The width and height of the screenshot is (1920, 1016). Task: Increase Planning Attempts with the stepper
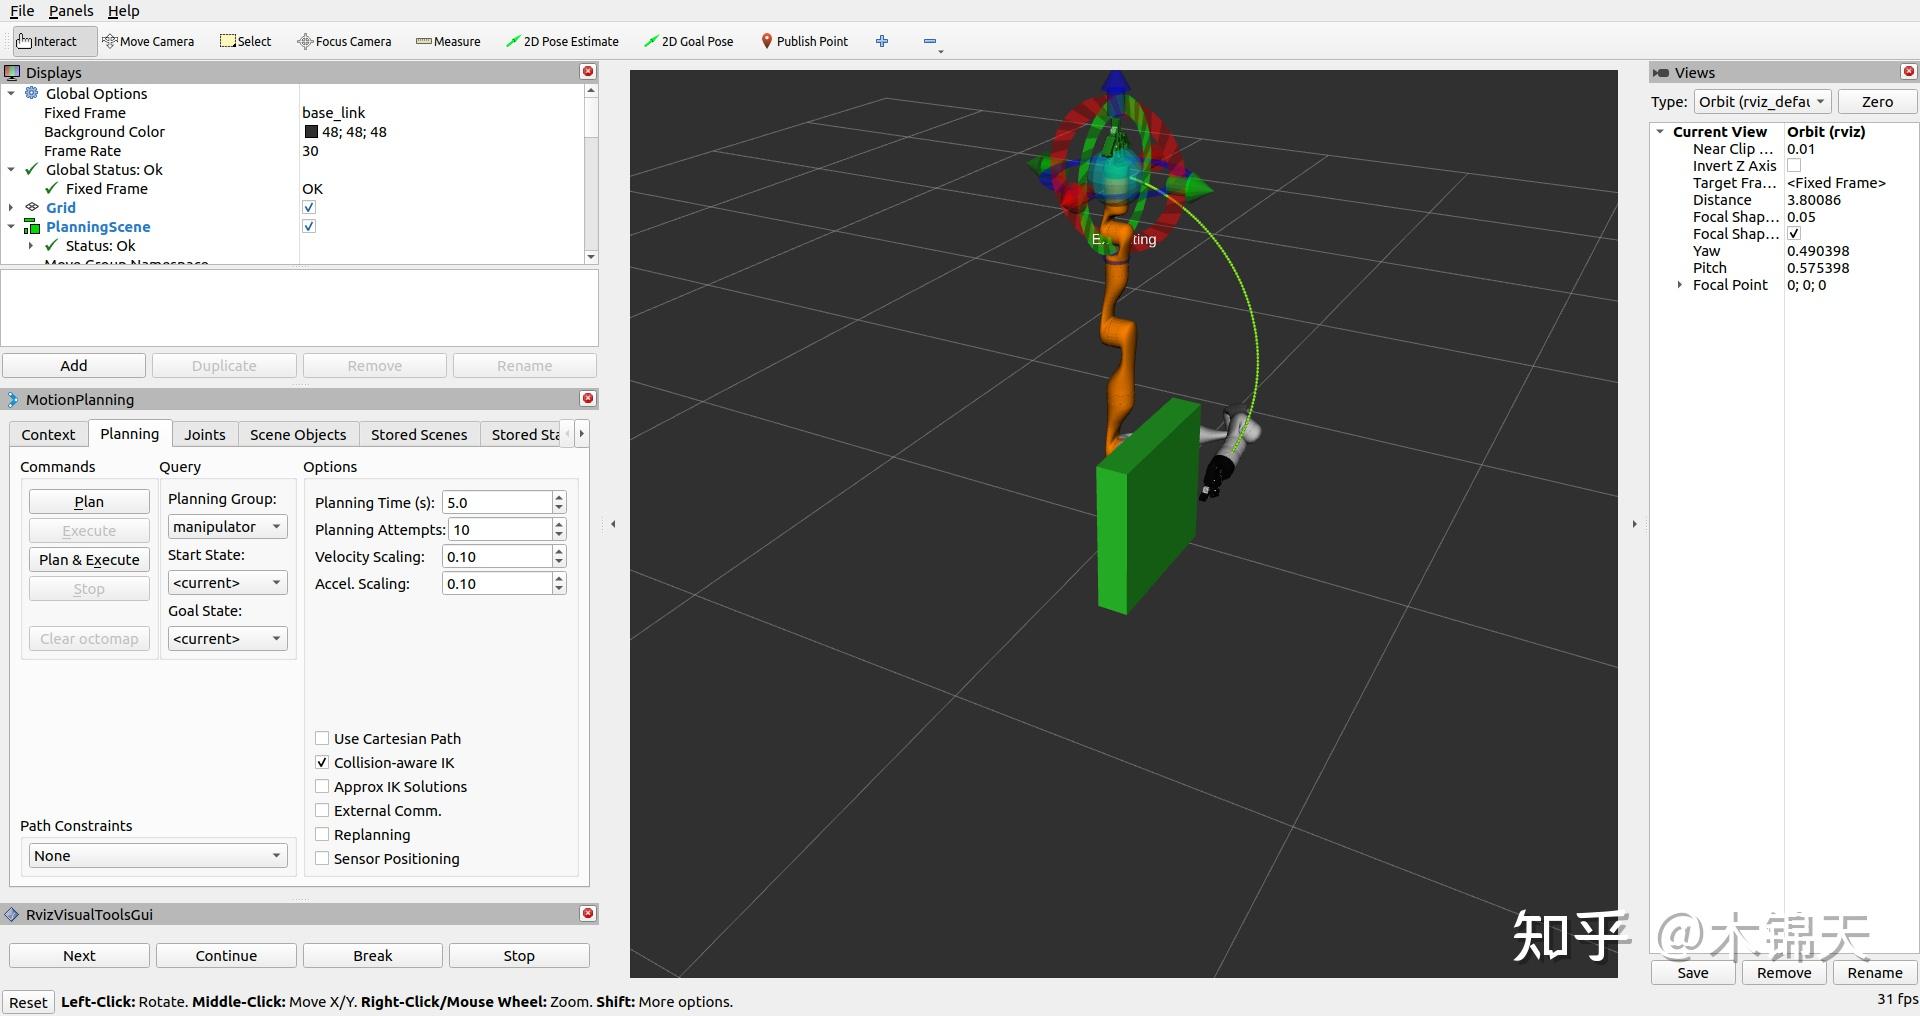click(x=558, y=524)
